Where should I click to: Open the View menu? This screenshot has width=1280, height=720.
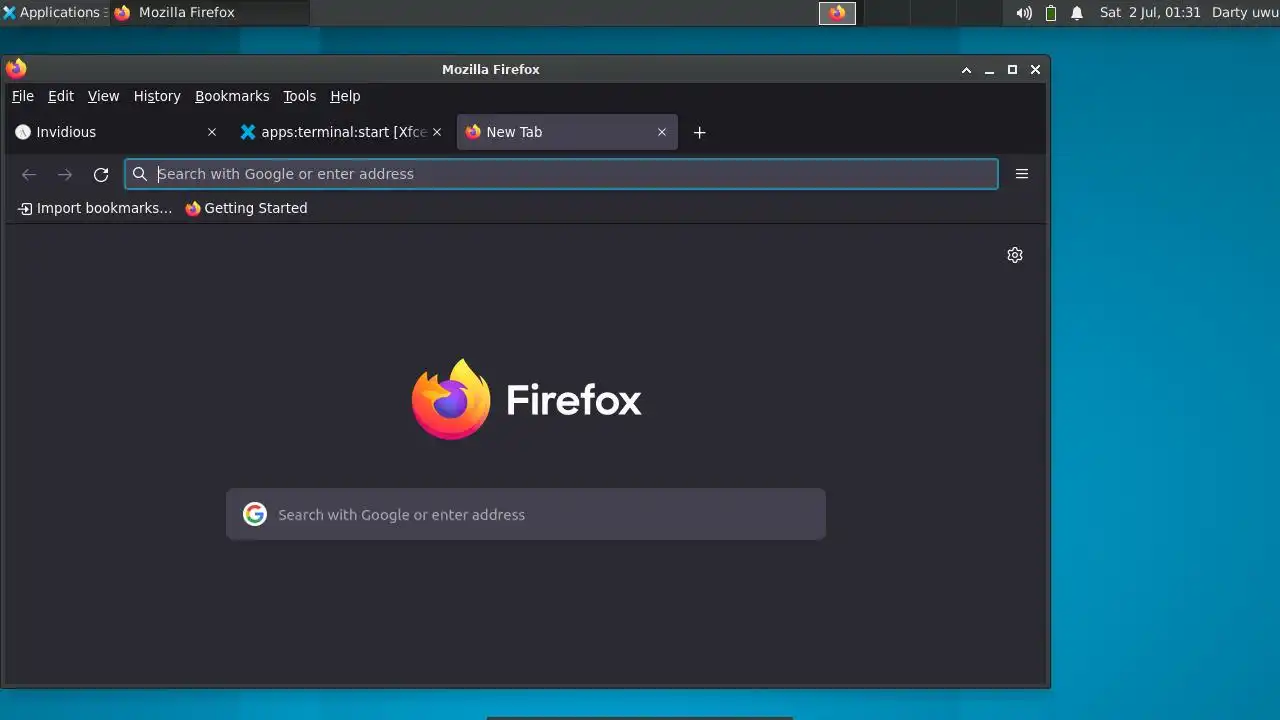(103, 96)
